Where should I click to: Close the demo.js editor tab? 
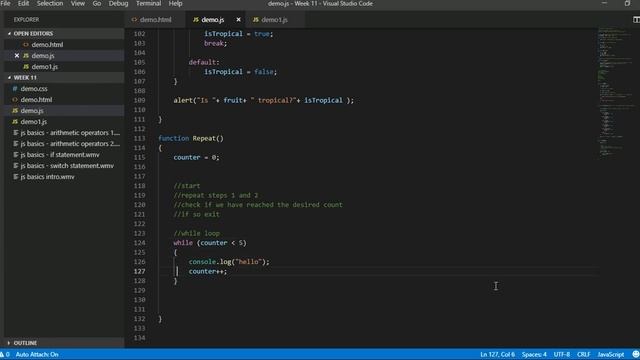[238, 20]
